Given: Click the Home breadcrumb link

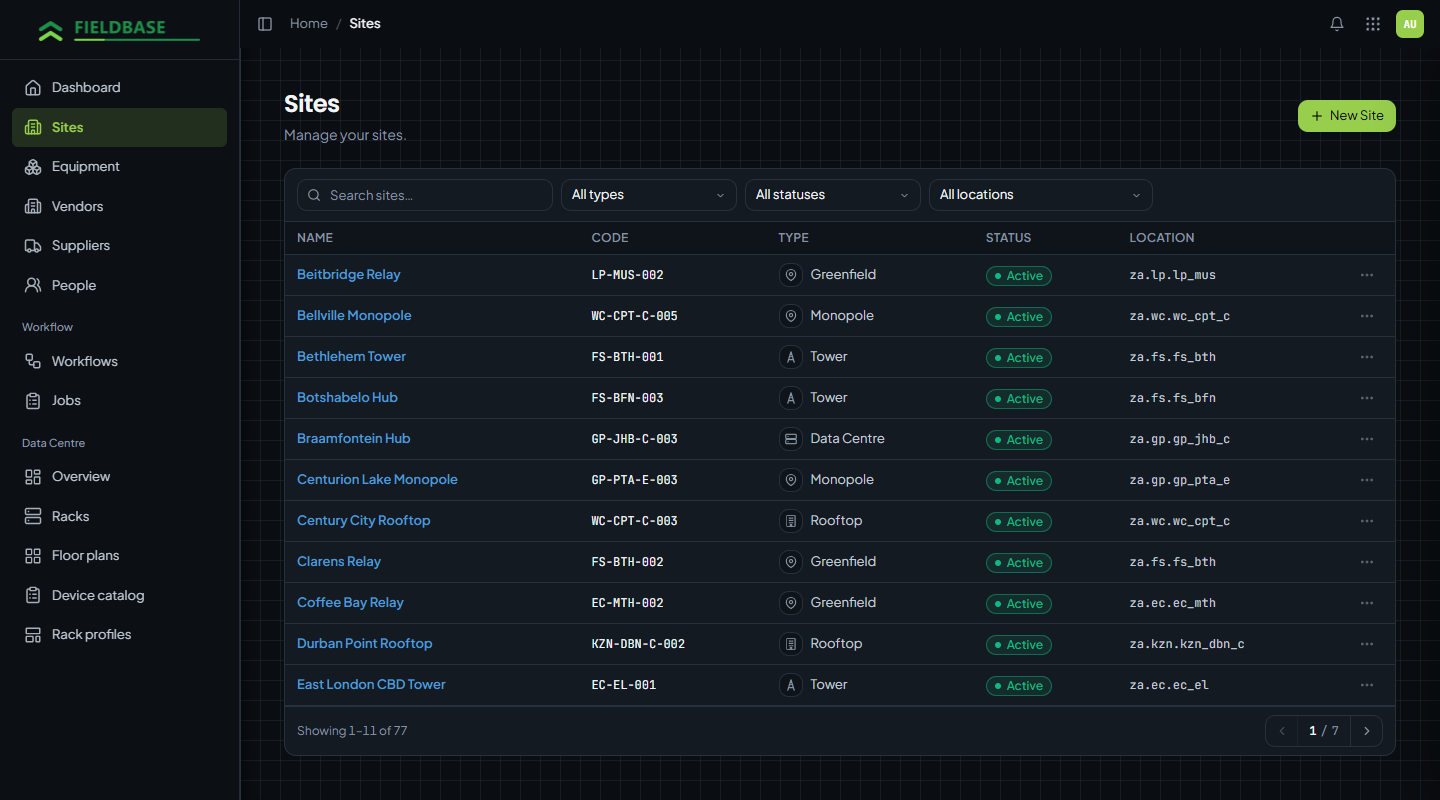Looking at the screenshot, I should 309,24.
